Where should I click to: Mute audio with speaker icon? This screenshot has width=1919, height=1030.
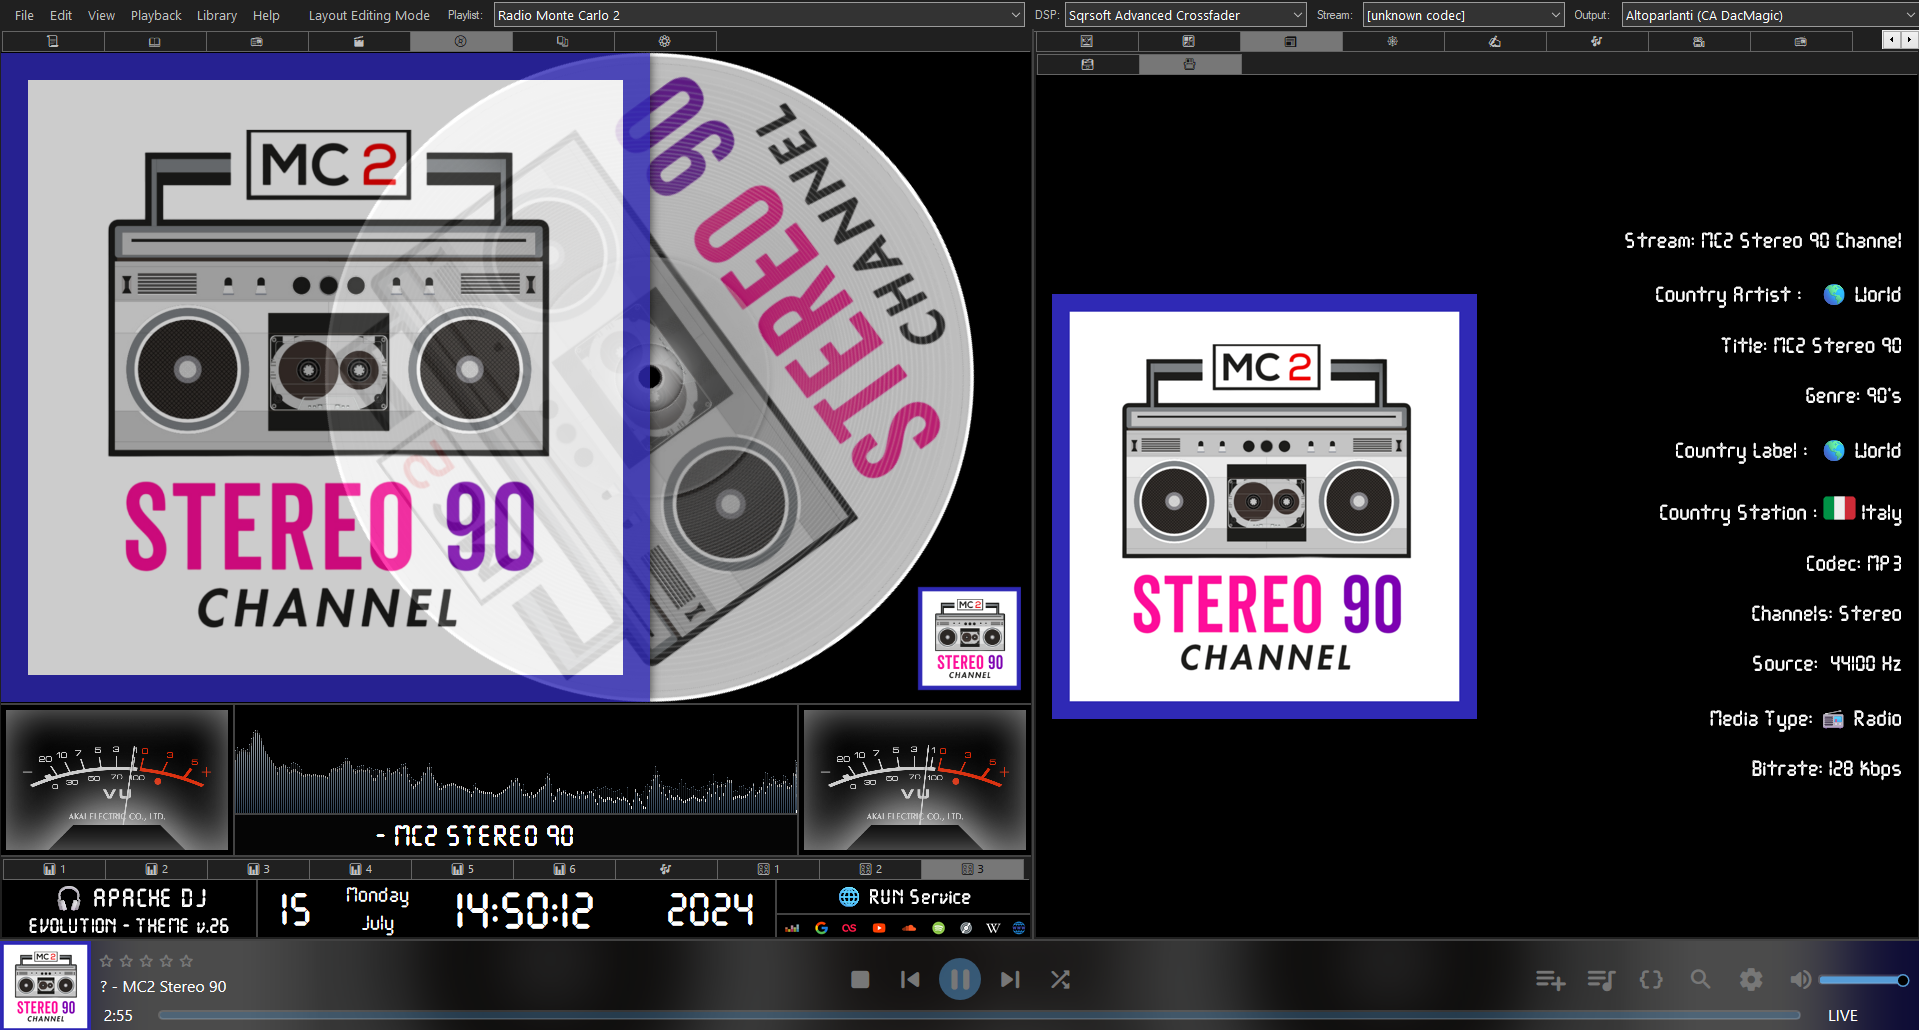click(x=1800, y=980)
